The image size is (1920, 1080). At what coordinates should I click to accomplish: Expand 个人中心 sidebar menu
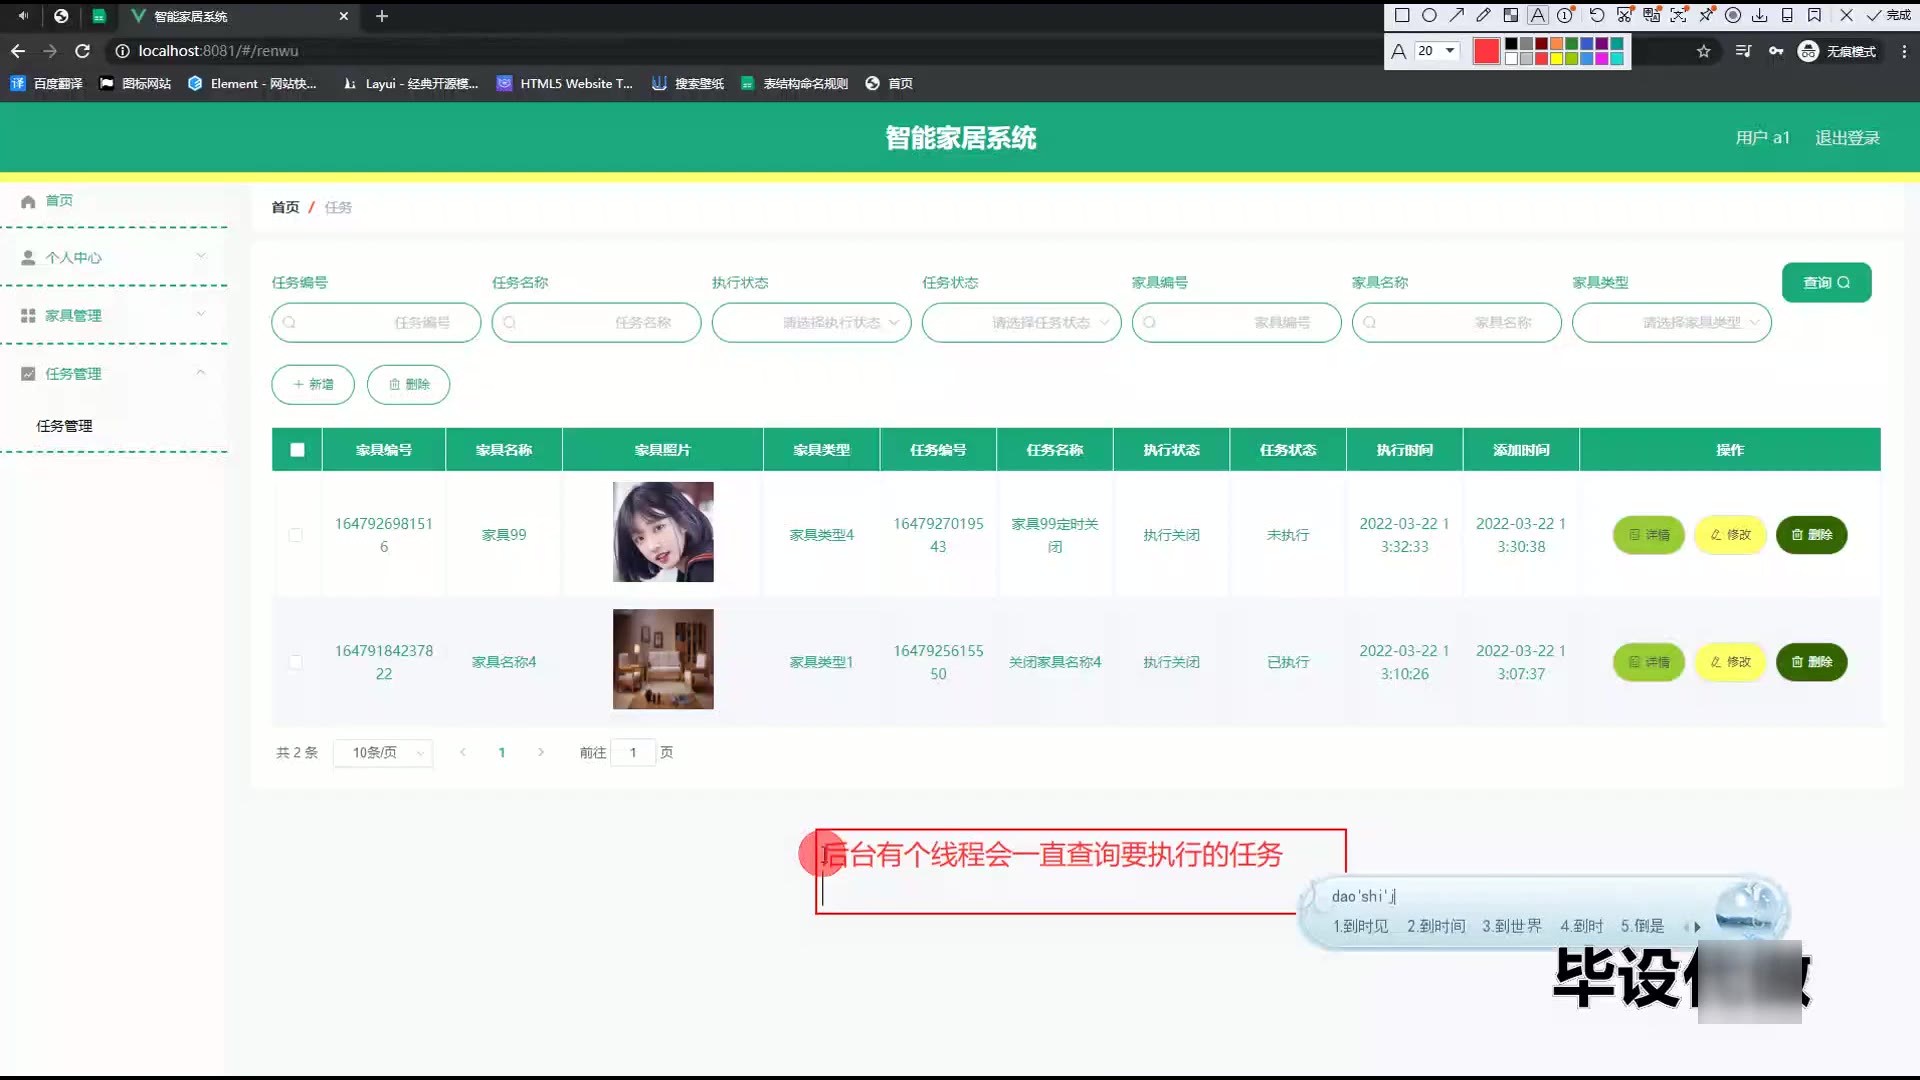pos(114,257)
